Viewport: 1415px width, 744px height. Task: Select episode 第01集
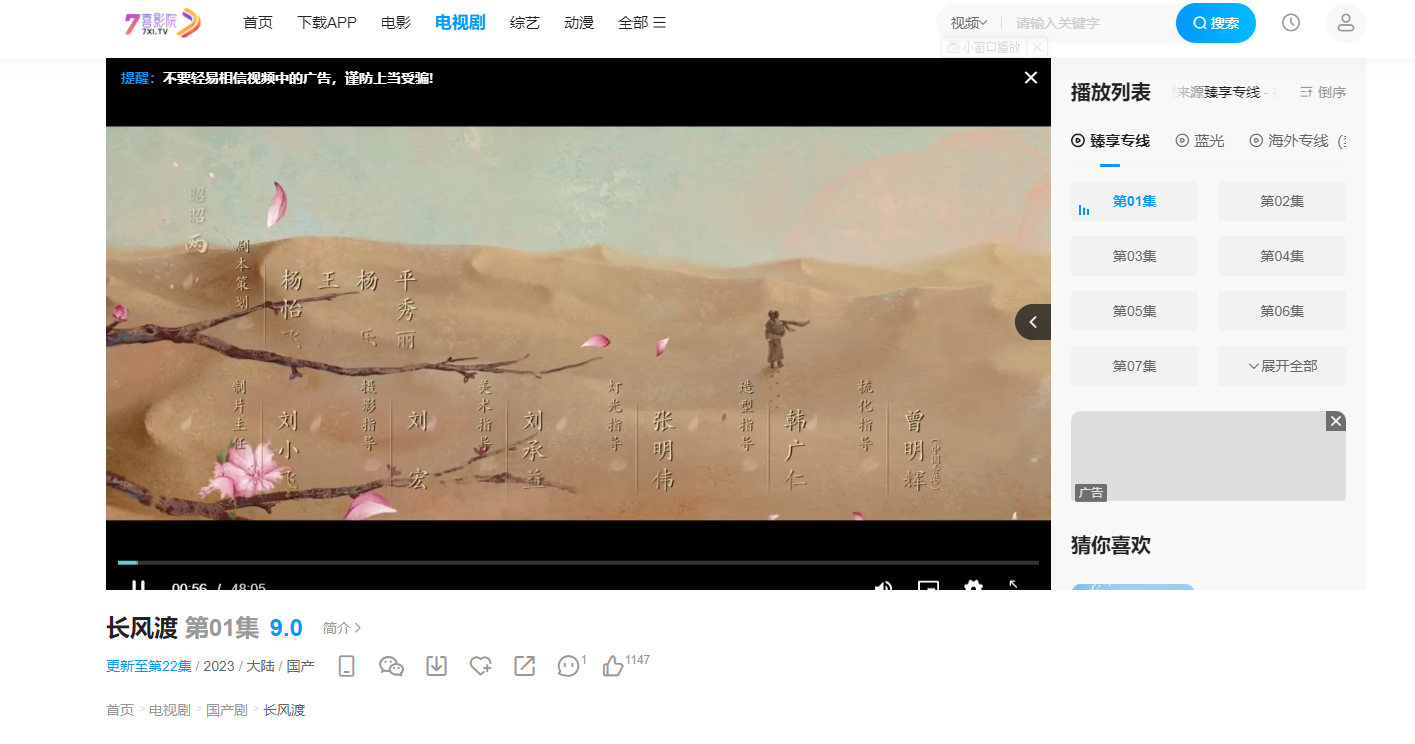[1134, 201]
